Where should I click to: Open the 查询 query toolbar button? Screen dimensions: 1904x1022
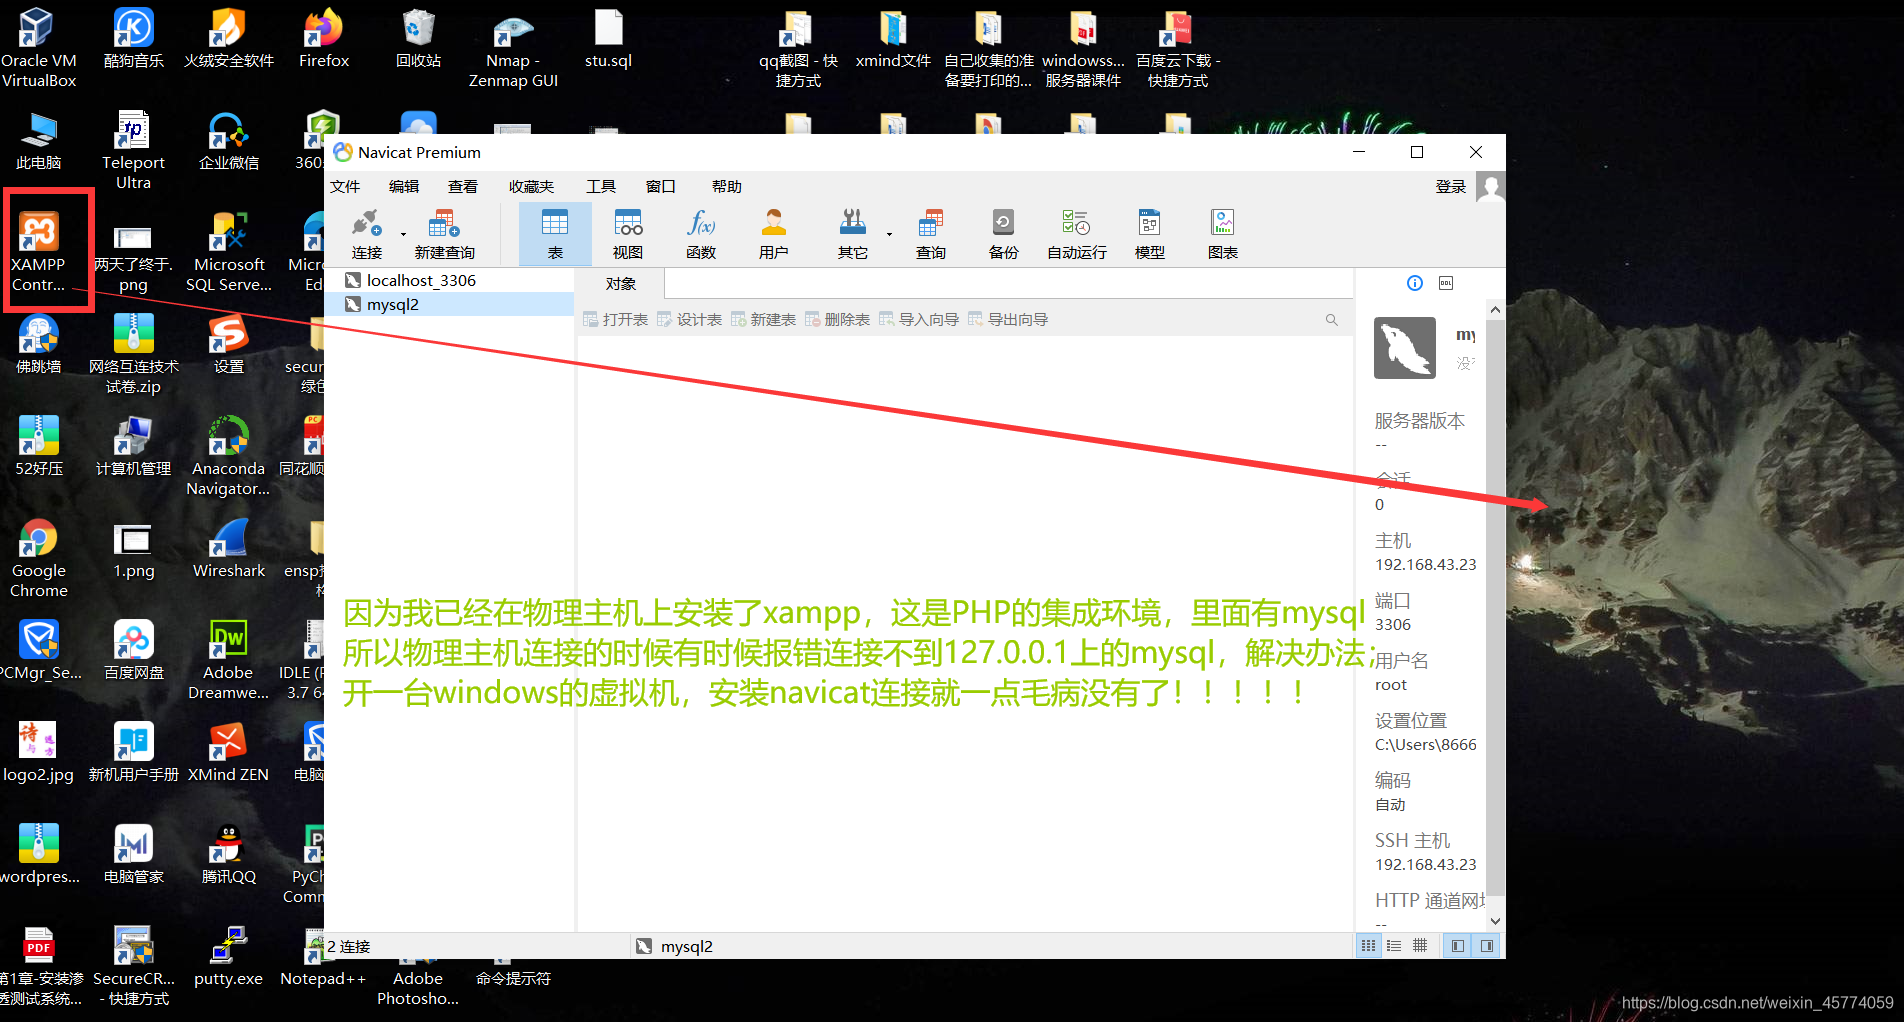(x=931, y=234)
